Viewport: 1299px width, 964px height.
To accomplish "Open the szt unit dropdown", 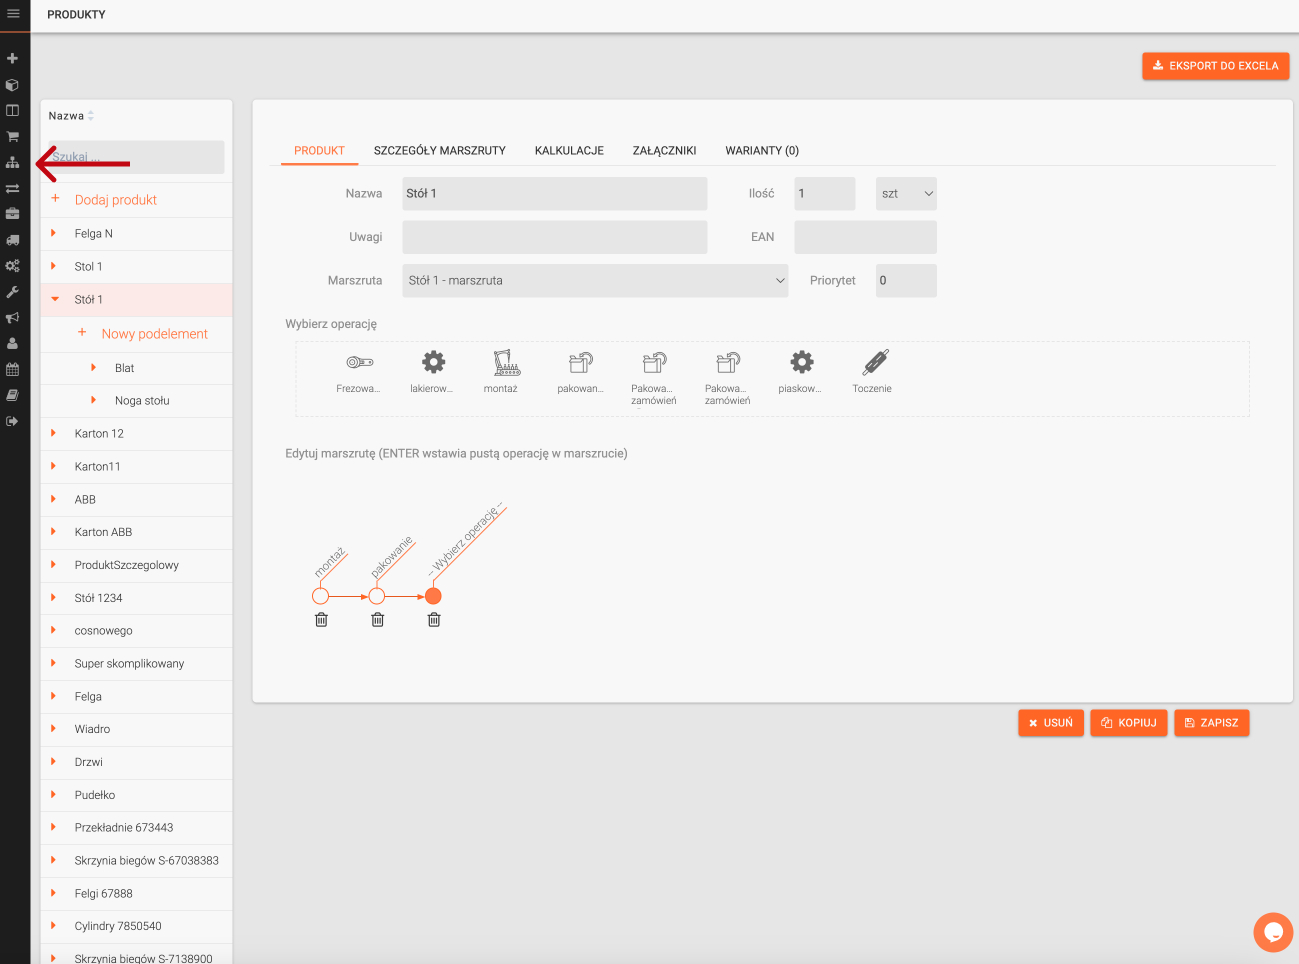I will tap(905, 194).
